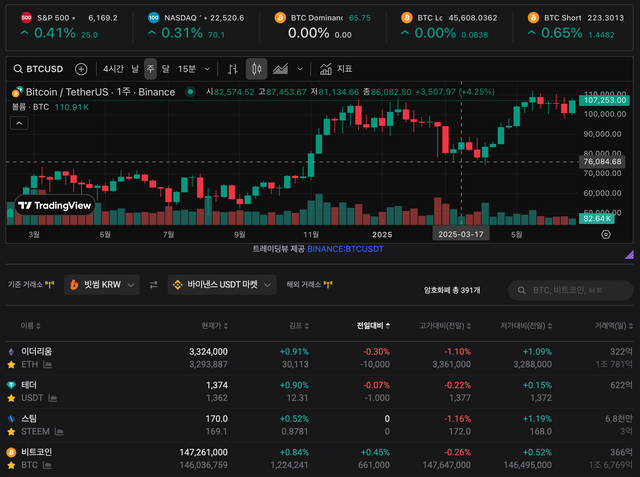Select the 주 weekly timeframe
Image resolution: width=640 pixels, height=477 pixels.
[x=150, y=69]
